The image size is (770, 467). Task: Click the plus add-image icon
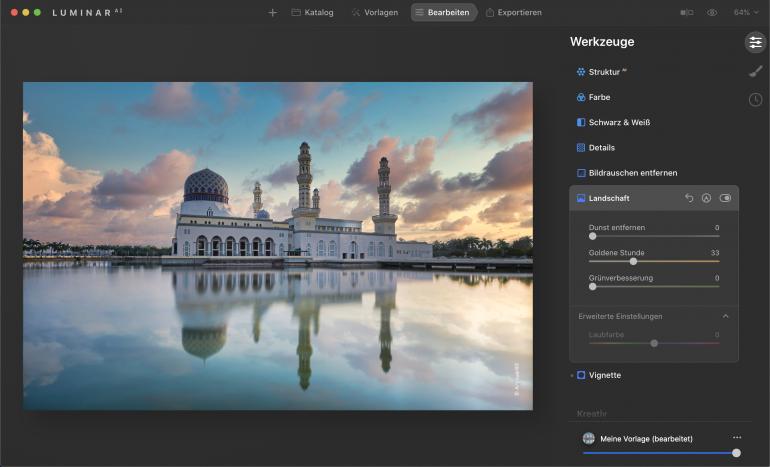[x=273, y=12]
